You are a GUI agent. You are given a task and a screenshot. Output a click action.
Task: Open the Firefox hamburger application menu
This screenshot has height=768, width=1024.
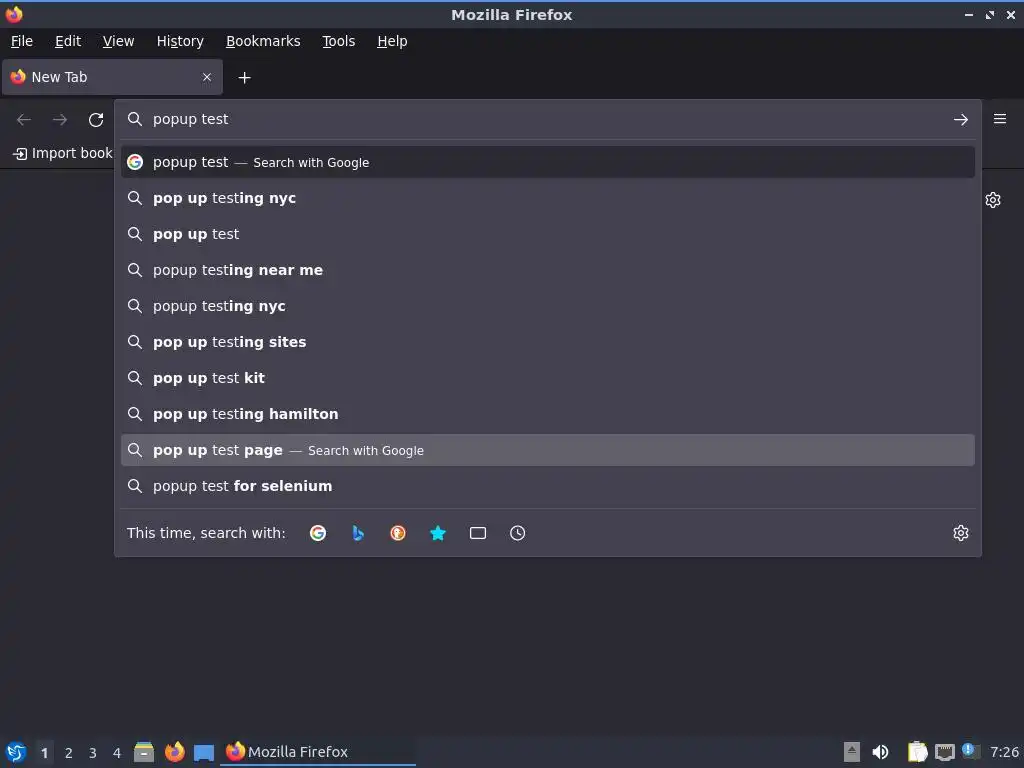tap(1000, 119)
